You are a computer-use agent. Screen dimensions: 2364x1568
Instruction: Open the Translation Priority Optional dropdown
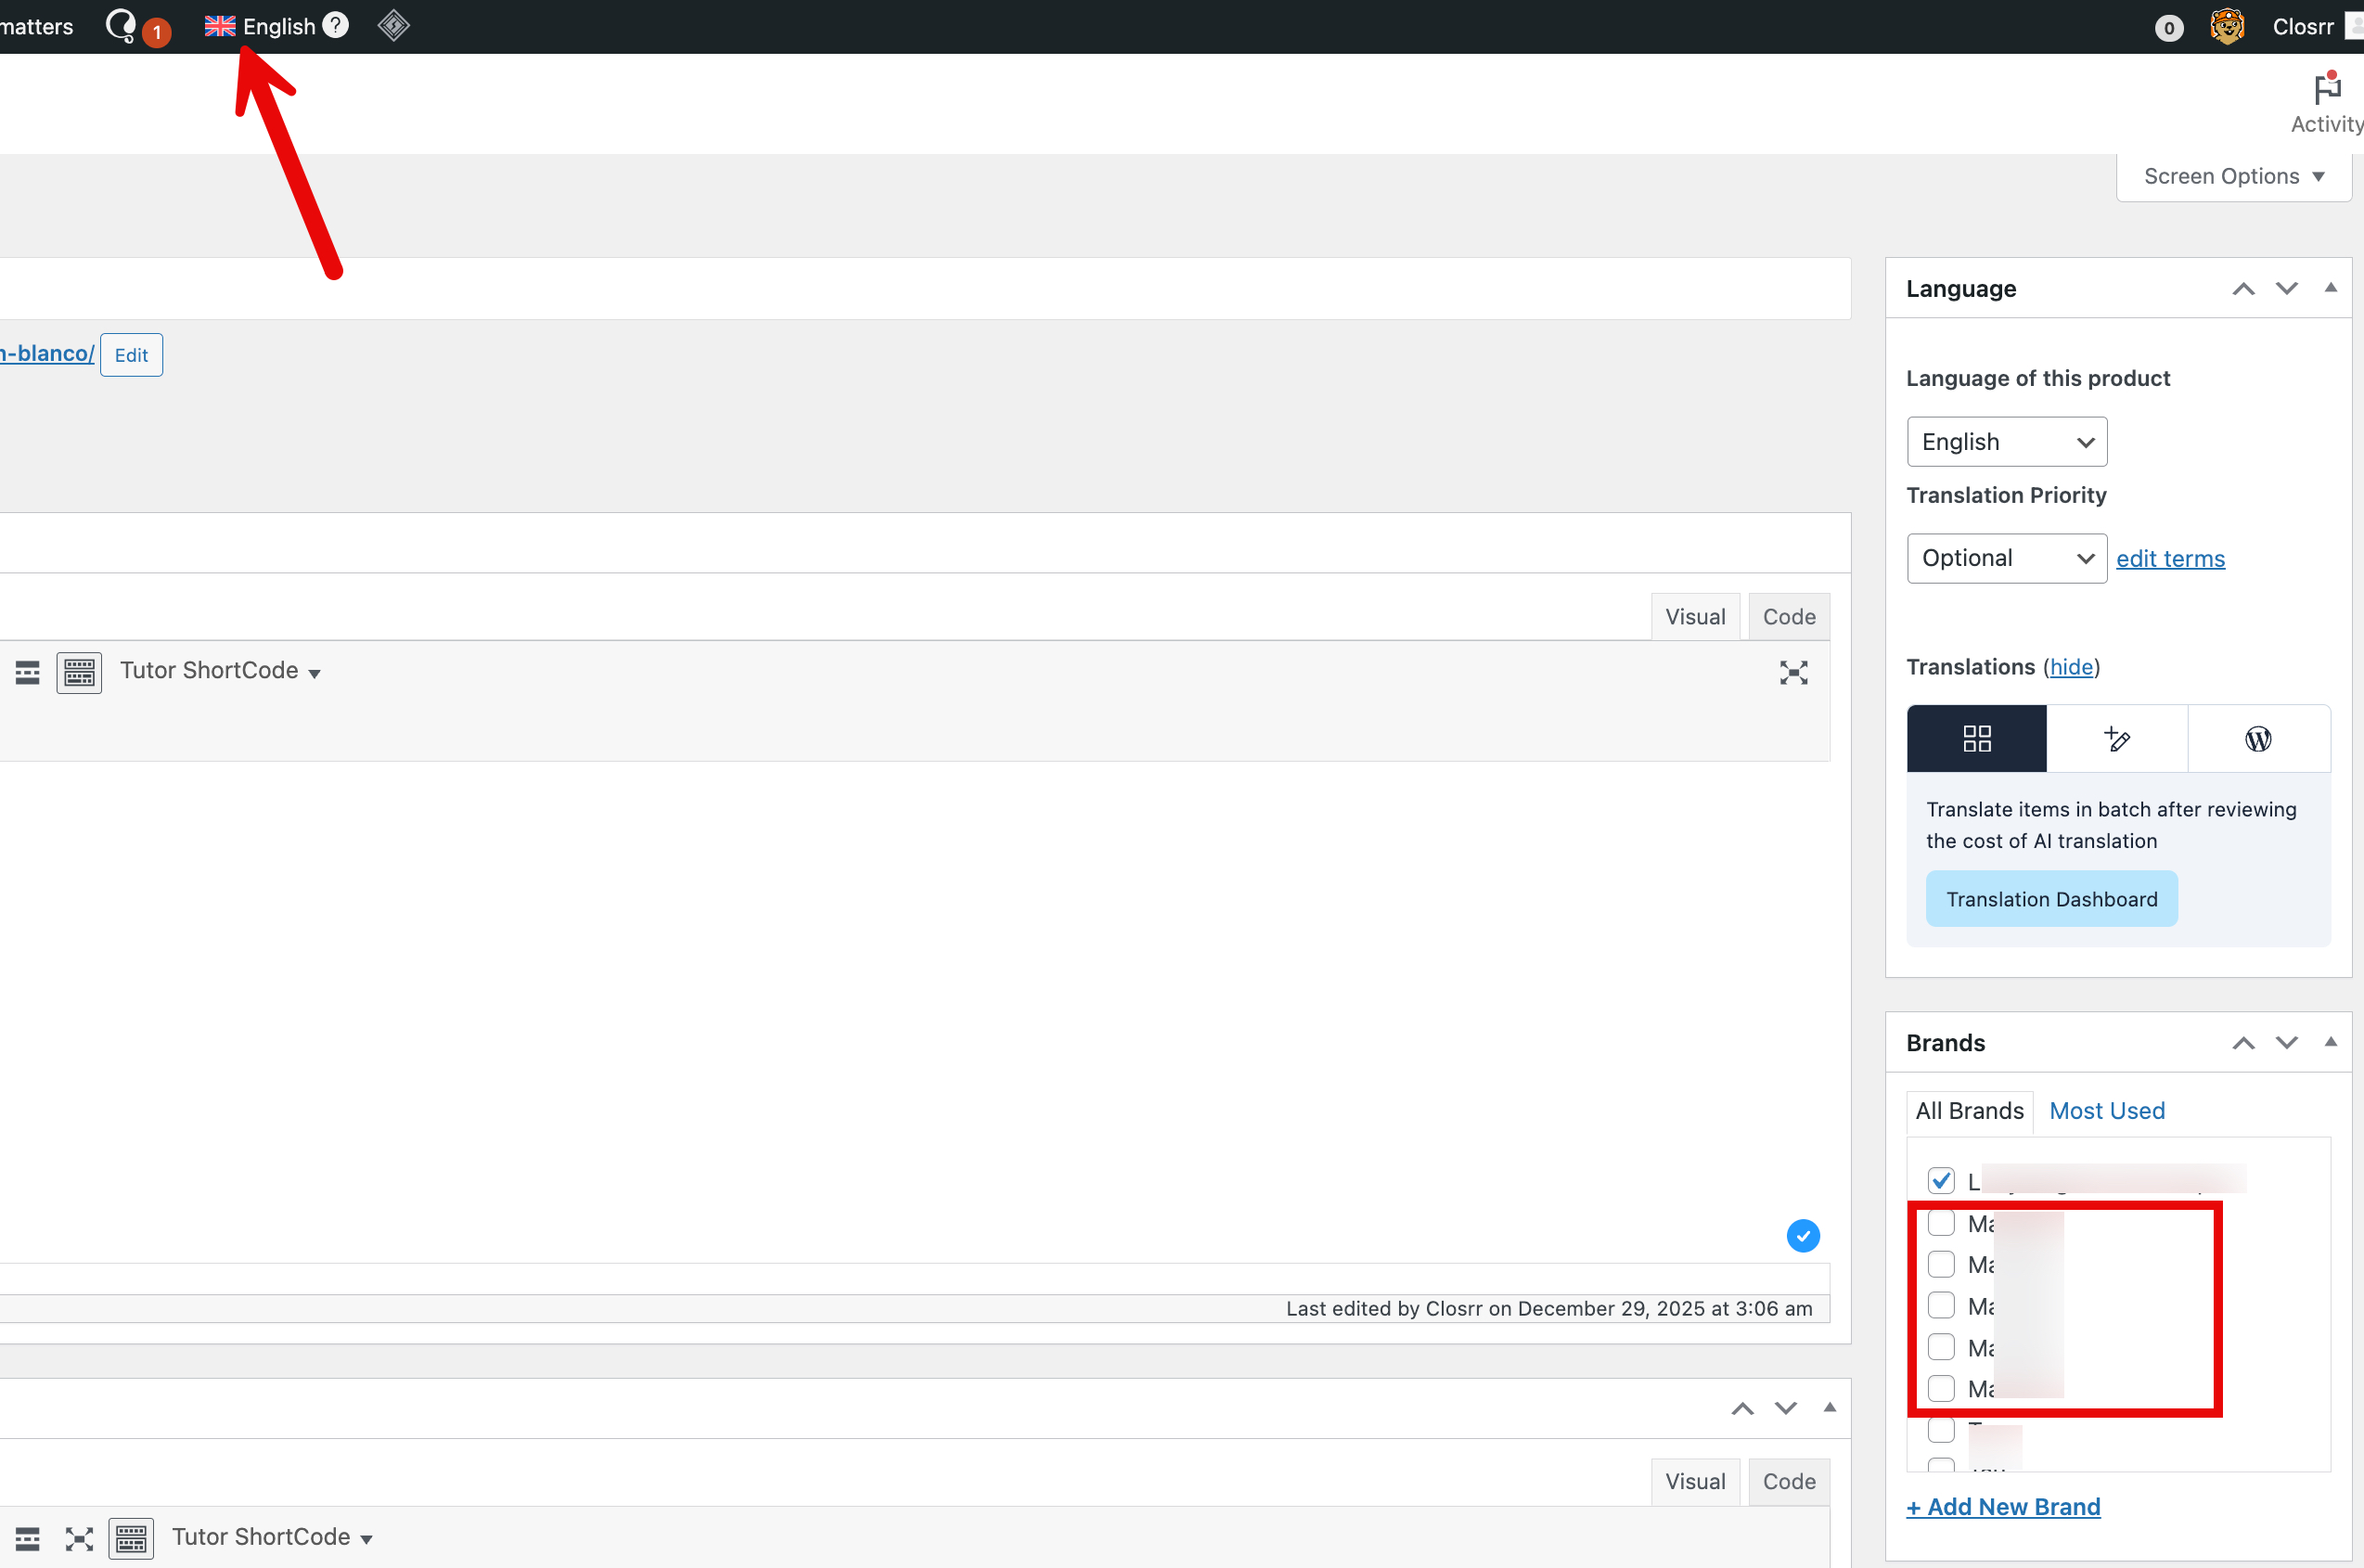tap(2006, 558)
